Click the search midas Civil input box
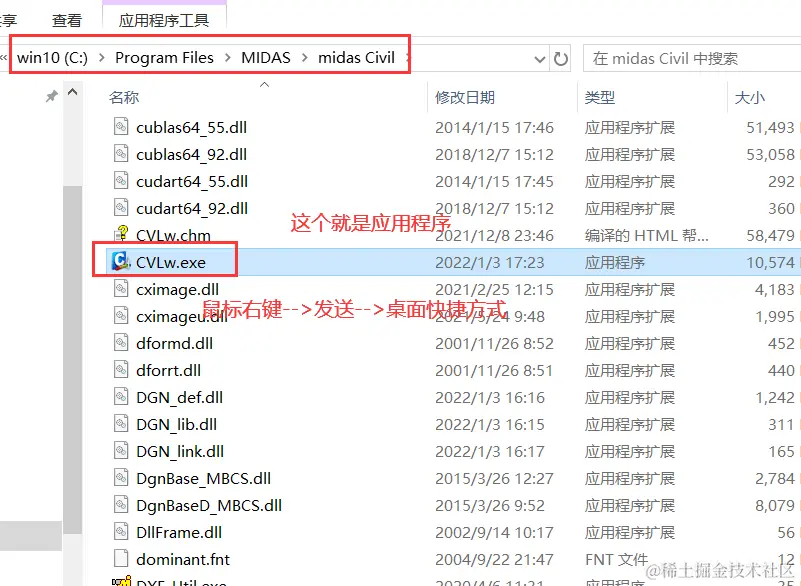The width and height of the screenshot is (801, 586). [x=692, y=59]
